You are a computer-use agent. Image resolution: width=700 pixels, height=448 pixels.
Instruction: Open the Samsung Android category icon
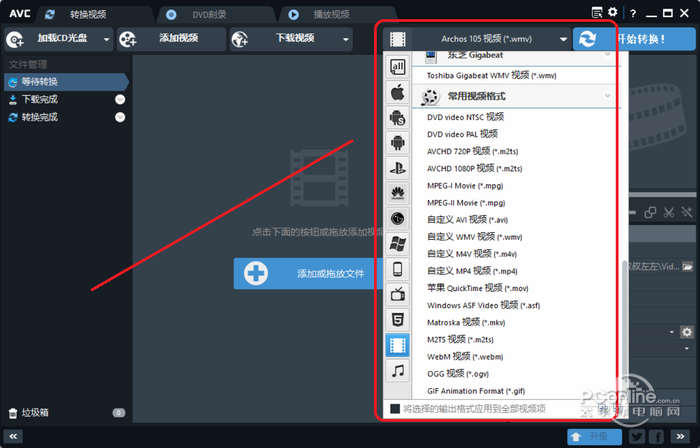point(397,118)
